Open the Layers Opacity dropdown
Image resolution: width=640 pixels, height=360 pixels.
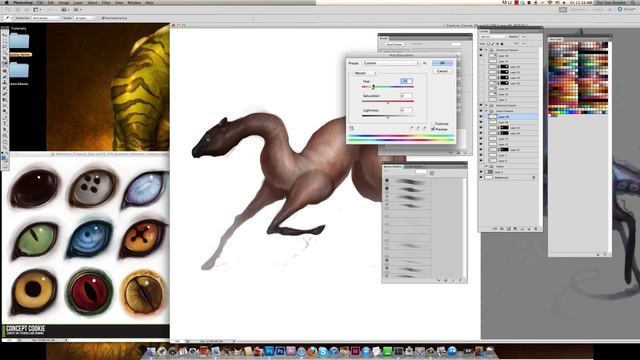point(523,36)
